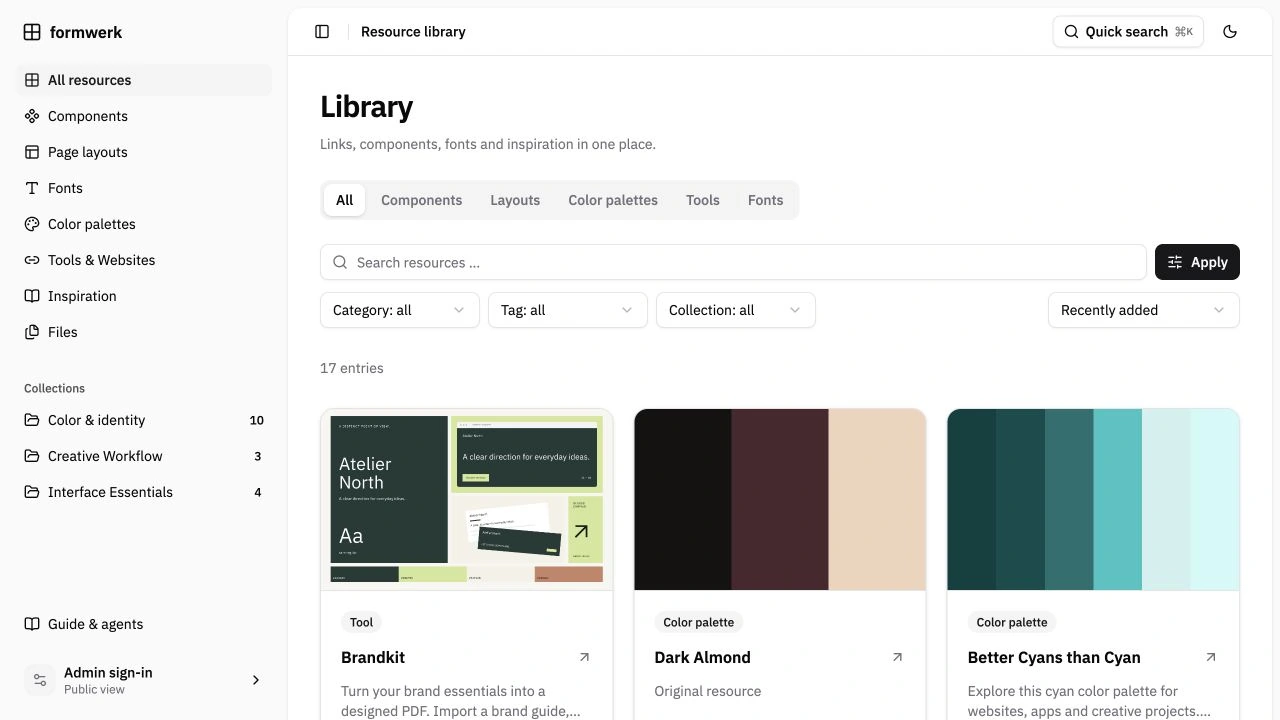Viewport: 1280px width, 720px height.
Task: Open Quick search
Action: click(1128, 32)
